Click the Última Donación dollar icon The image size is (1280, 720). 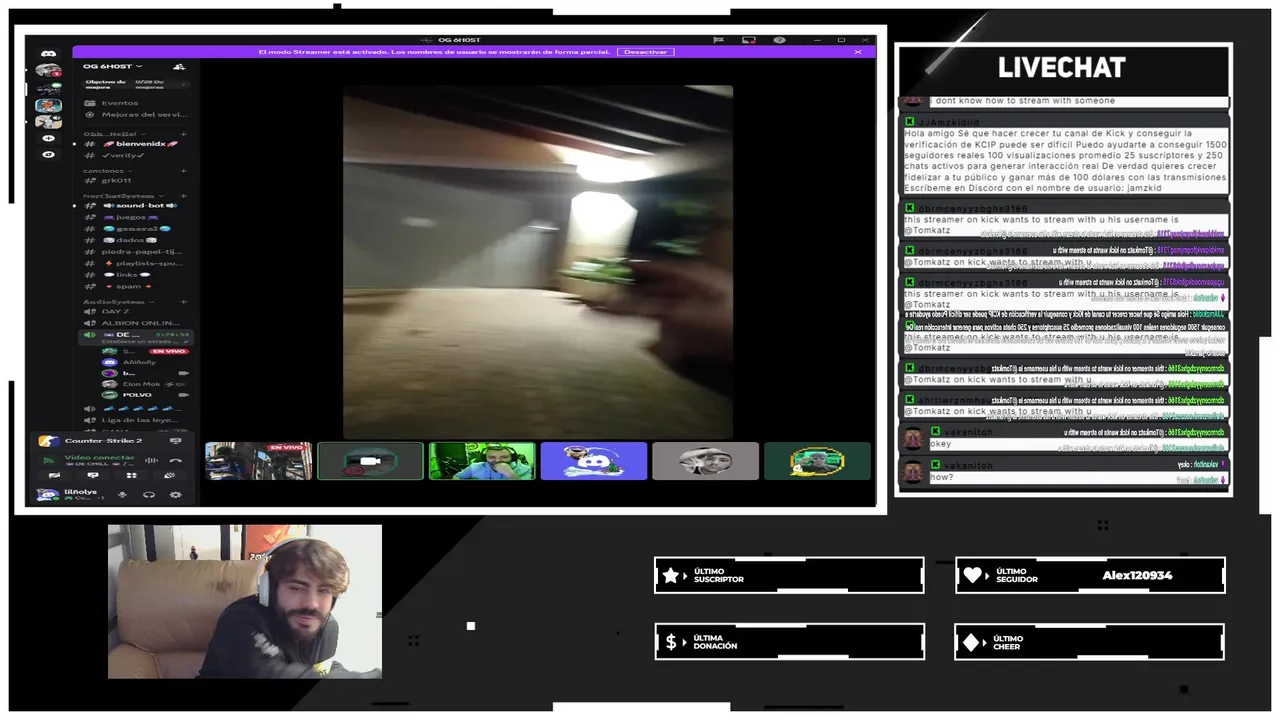(671, 642)
